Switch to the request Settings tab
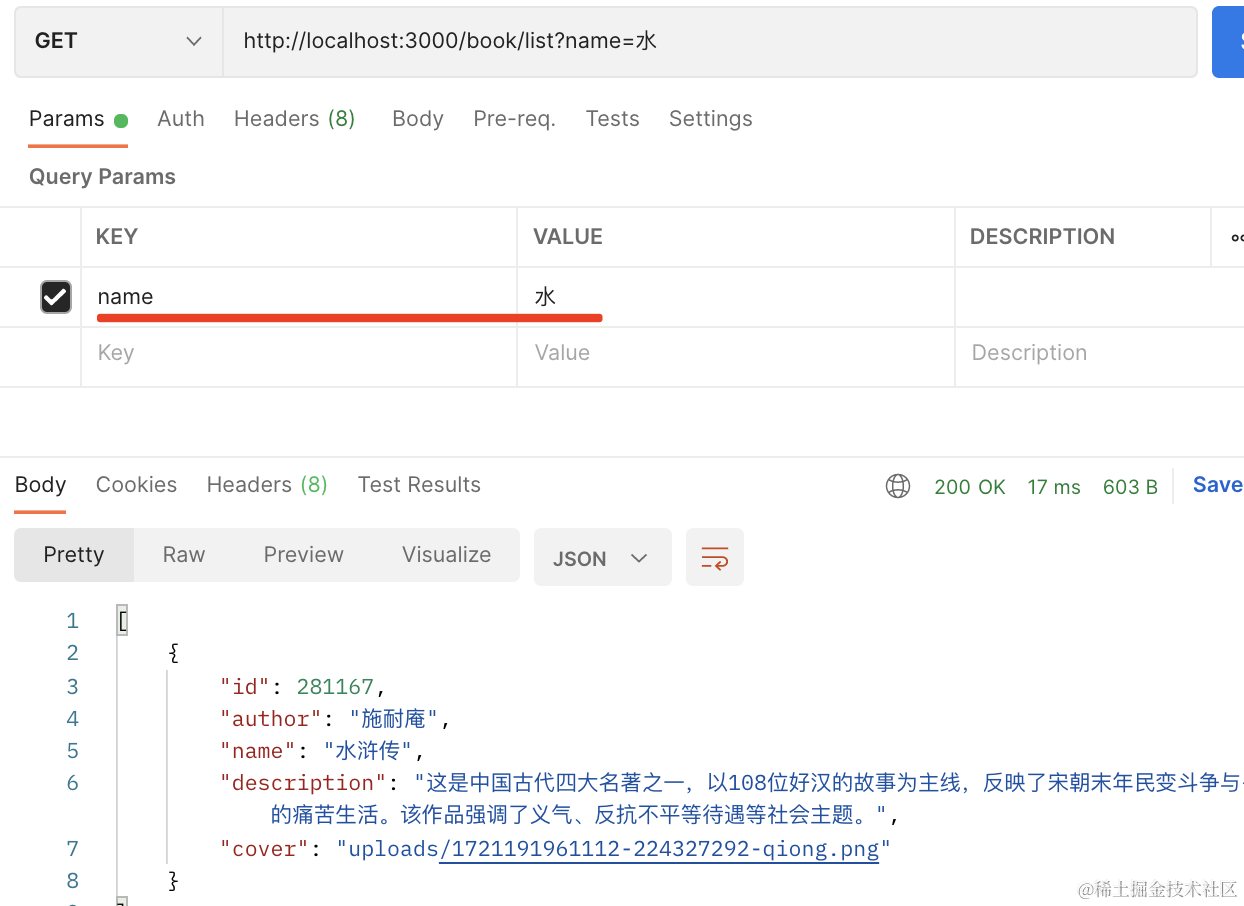The image size is (1244, 906). tap(710, 119)
